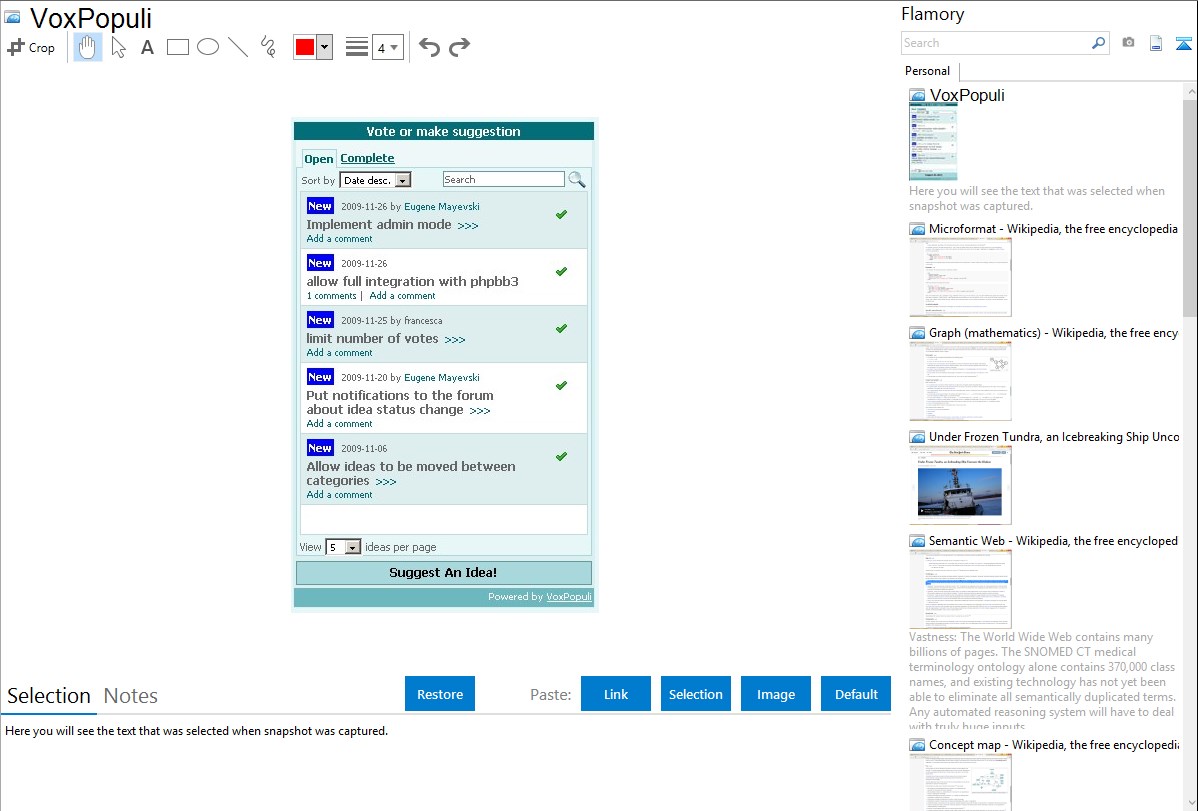
Task: Select the Complete tab in the widget
Action: [367, 158]
